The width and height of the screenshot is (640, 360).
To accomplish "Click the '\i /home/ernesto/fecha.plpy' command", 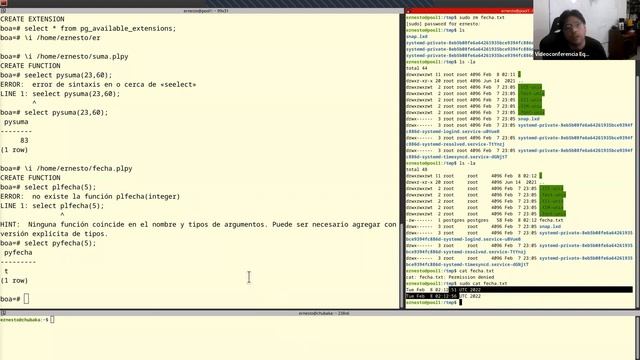I will (x=78, y=169).
